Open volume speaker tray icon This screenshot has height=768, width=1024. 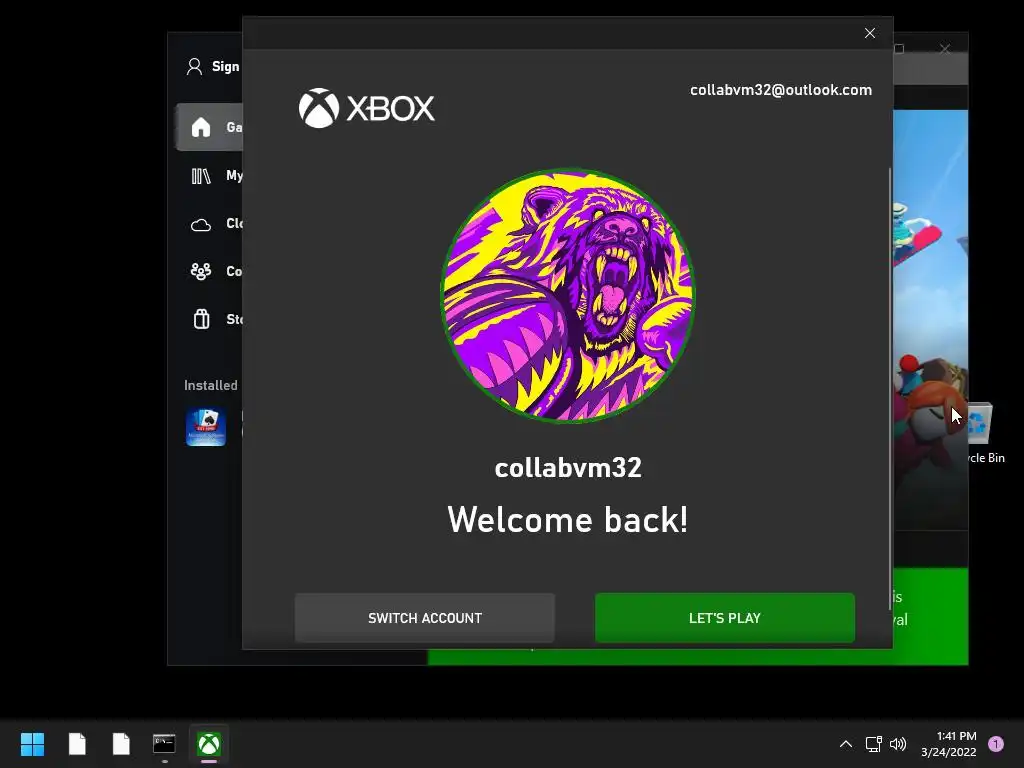tap(898, 744)
